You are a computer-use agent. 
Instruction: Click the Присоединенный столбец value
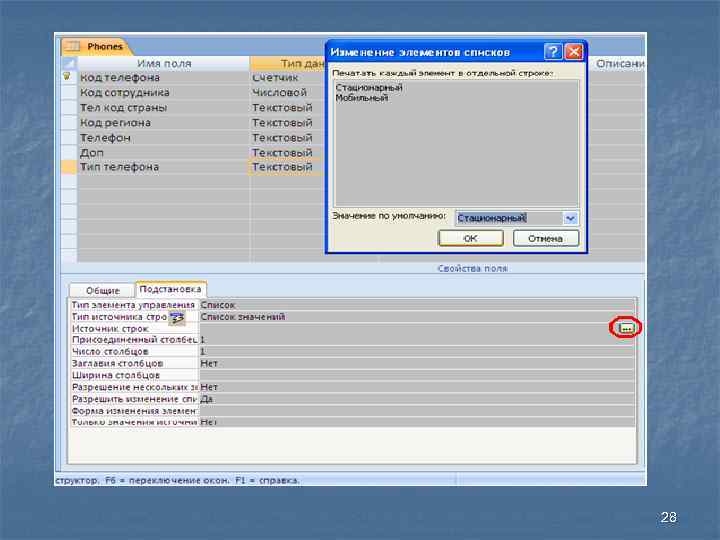click(x=417, y=340)
